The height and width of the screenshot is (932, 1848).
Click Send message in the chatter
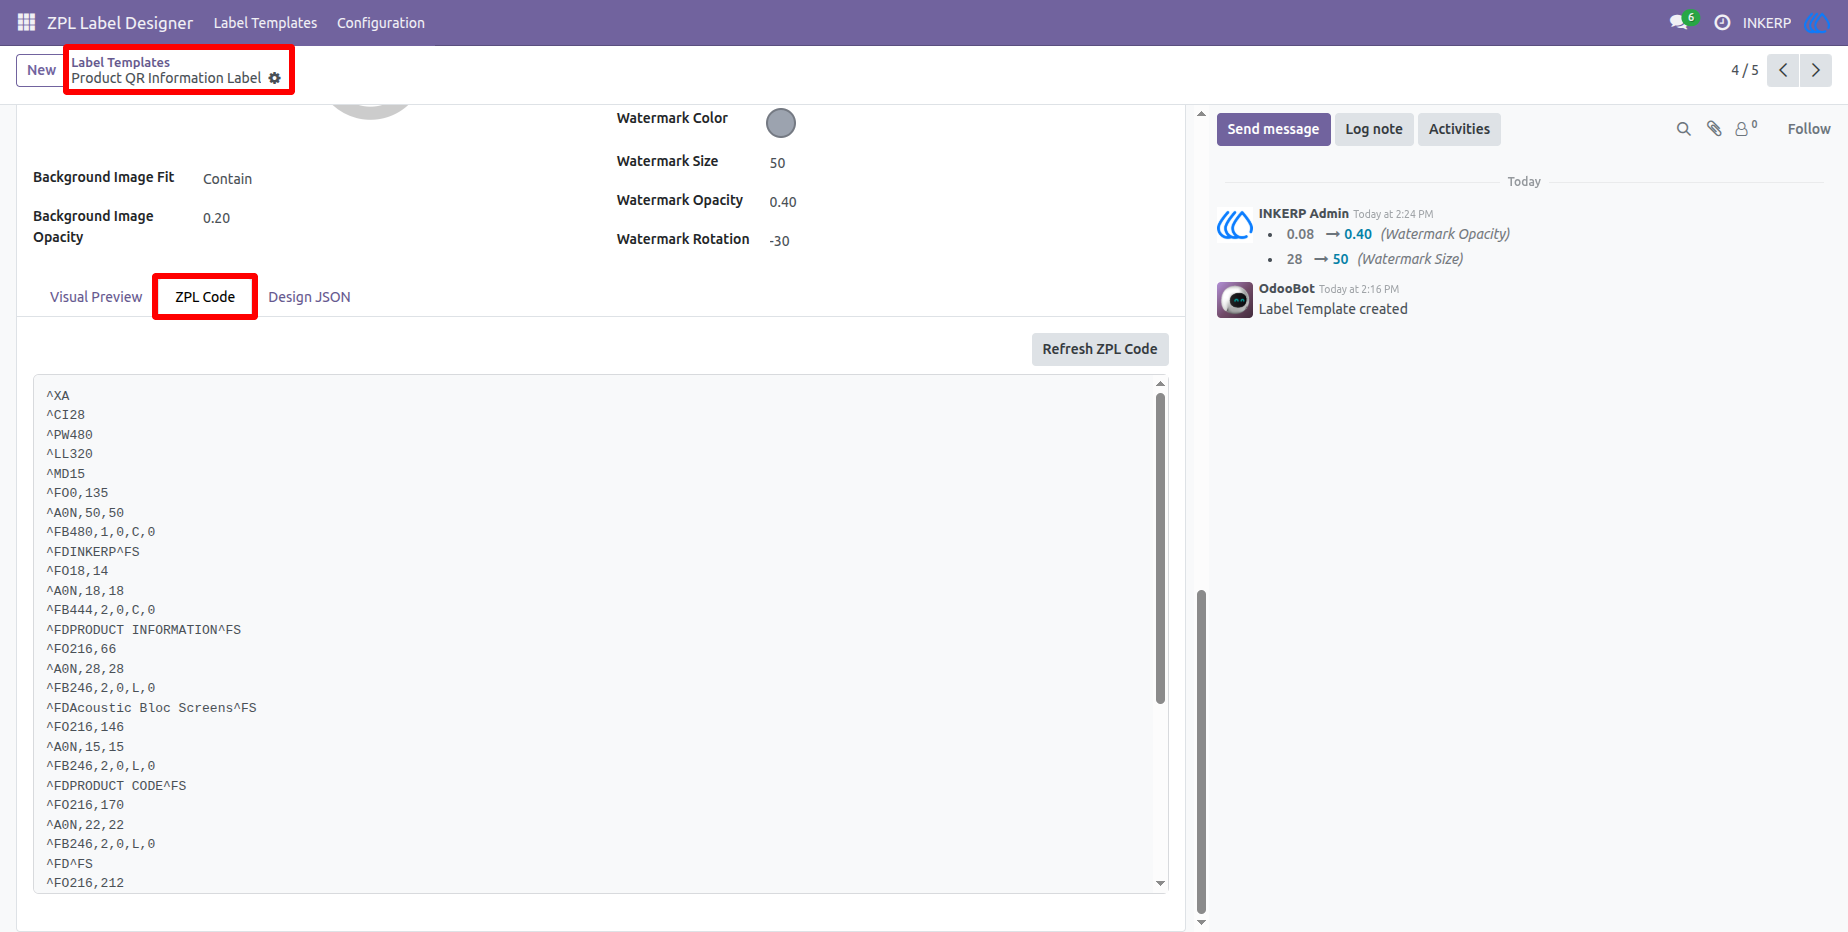click(1273, 129)
